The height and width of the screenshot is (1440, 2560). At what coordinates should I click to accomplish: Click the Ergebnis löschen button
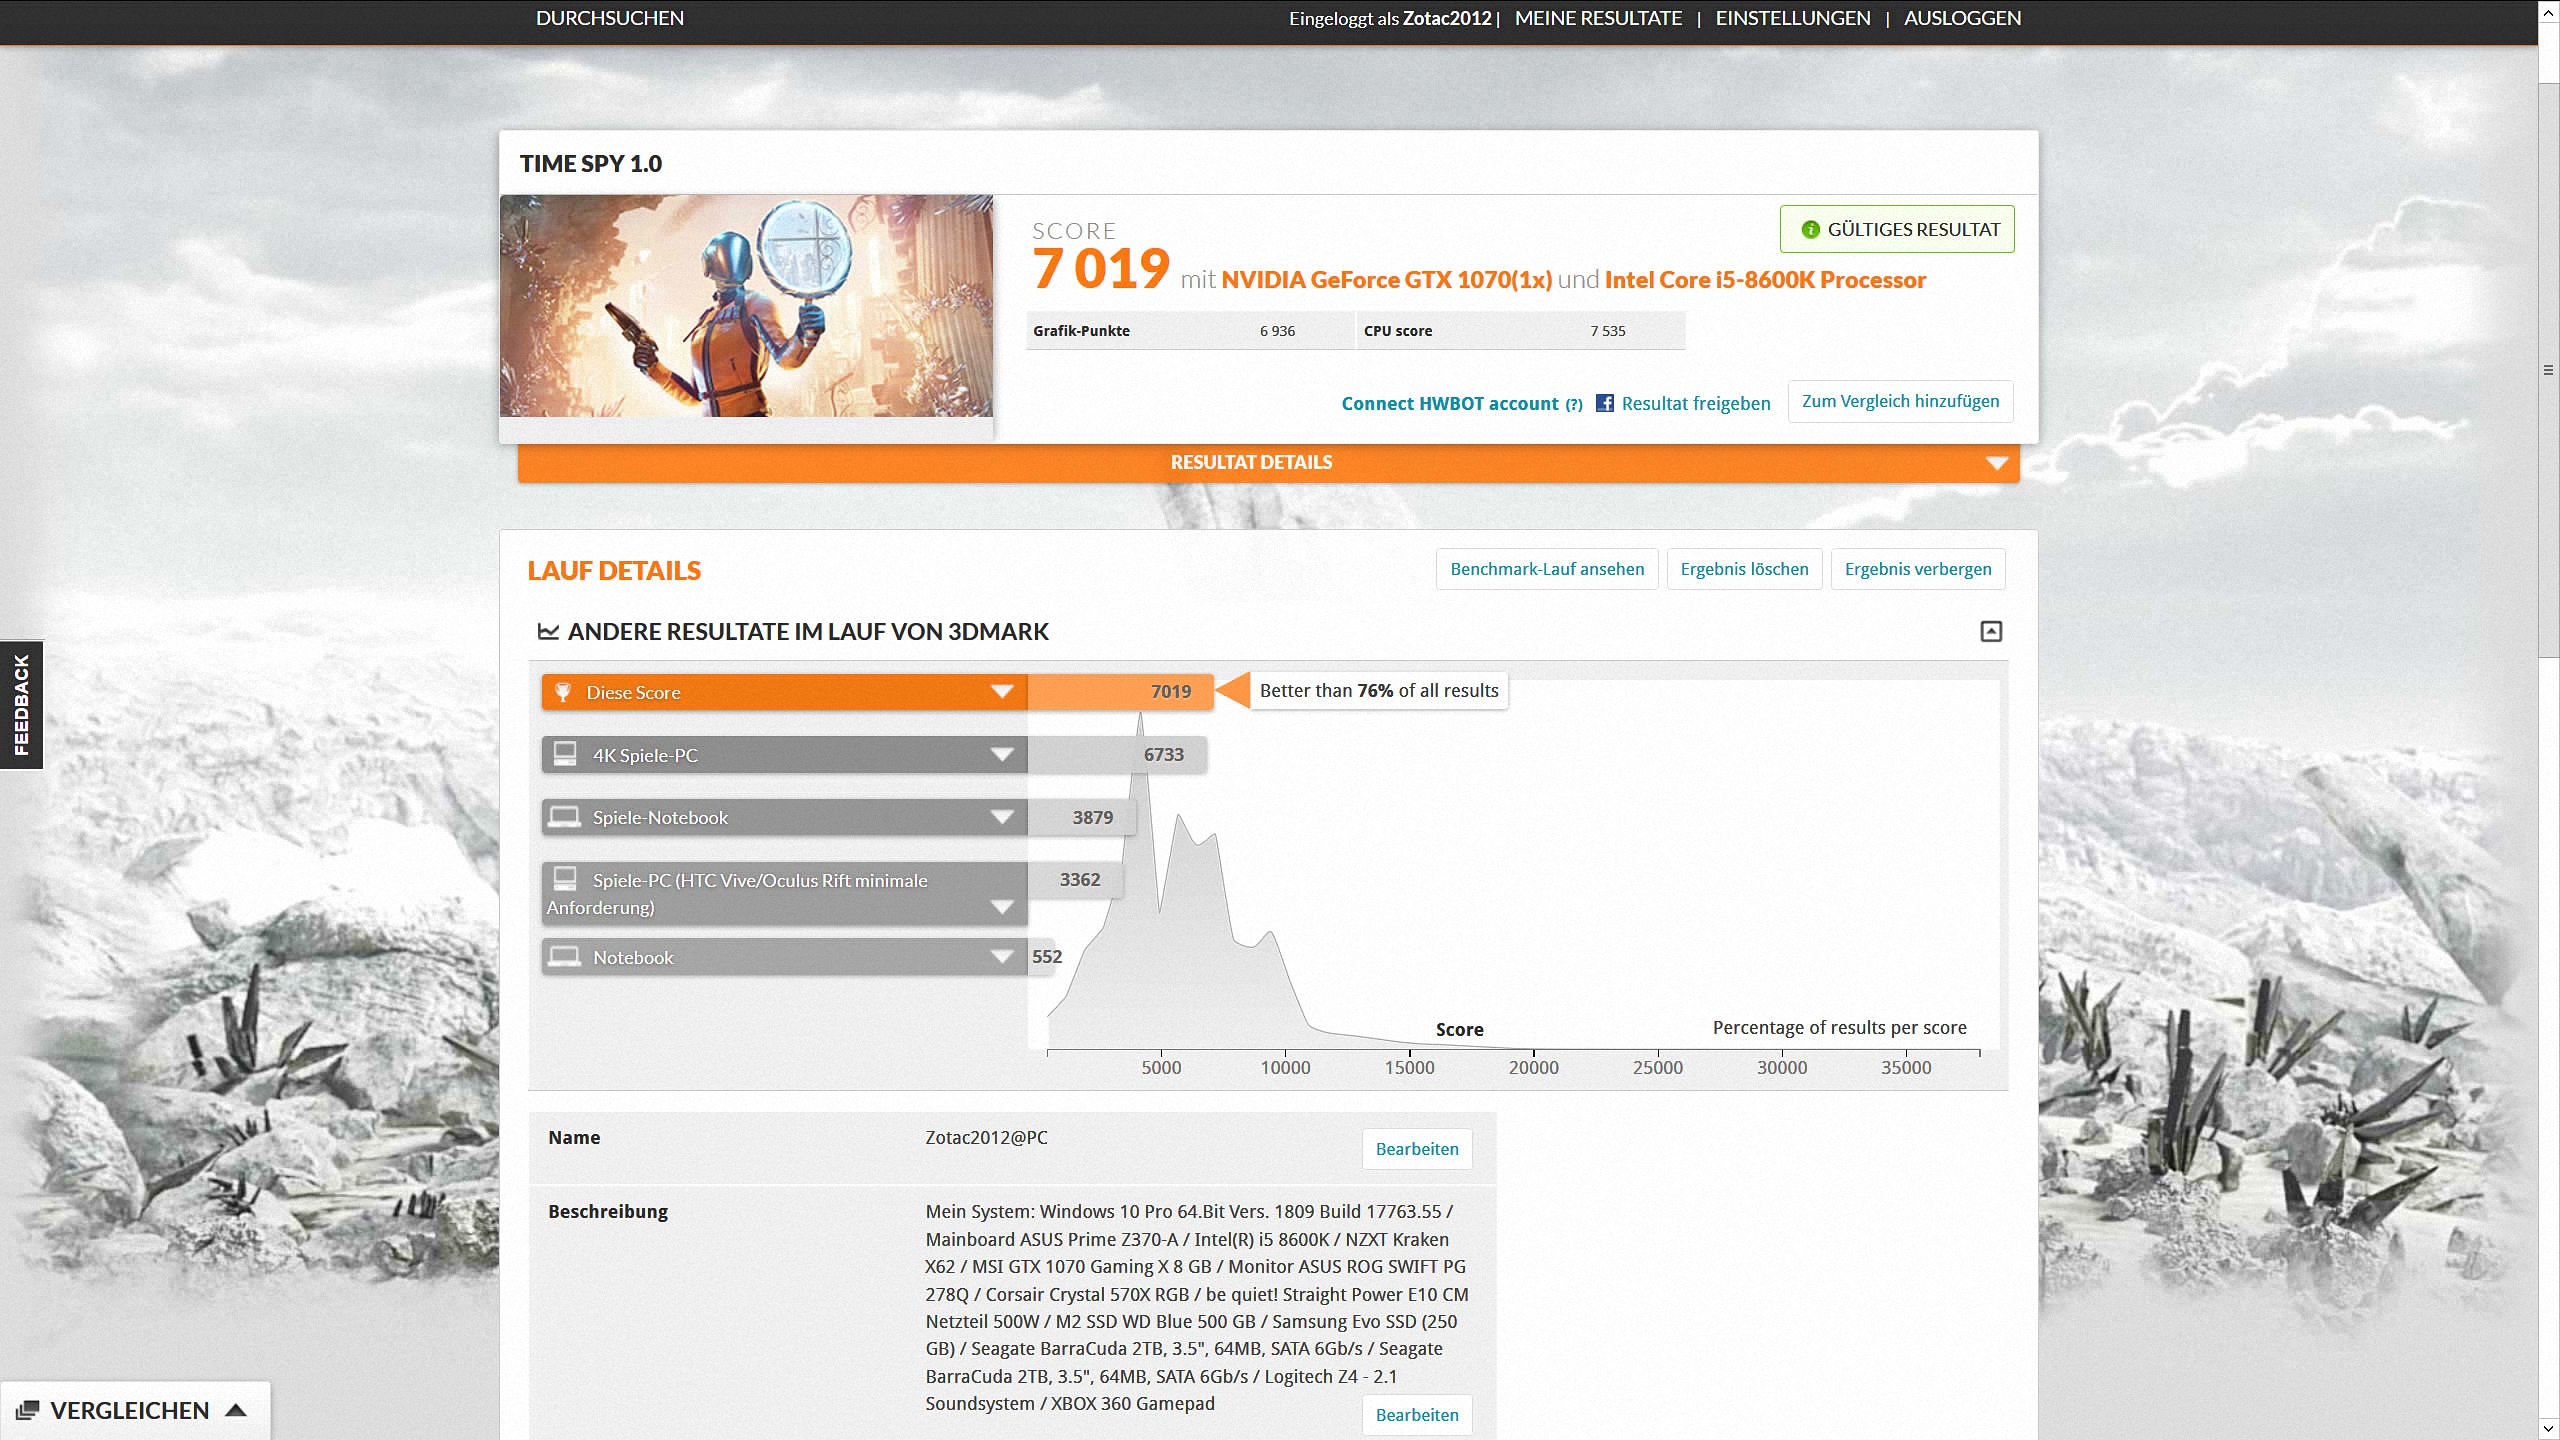click(1744, 569)
